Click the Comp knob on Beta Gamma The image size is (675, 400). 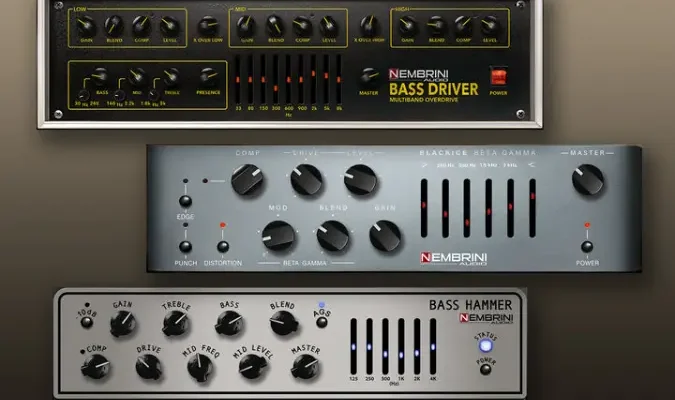click(x=247, y=180)
